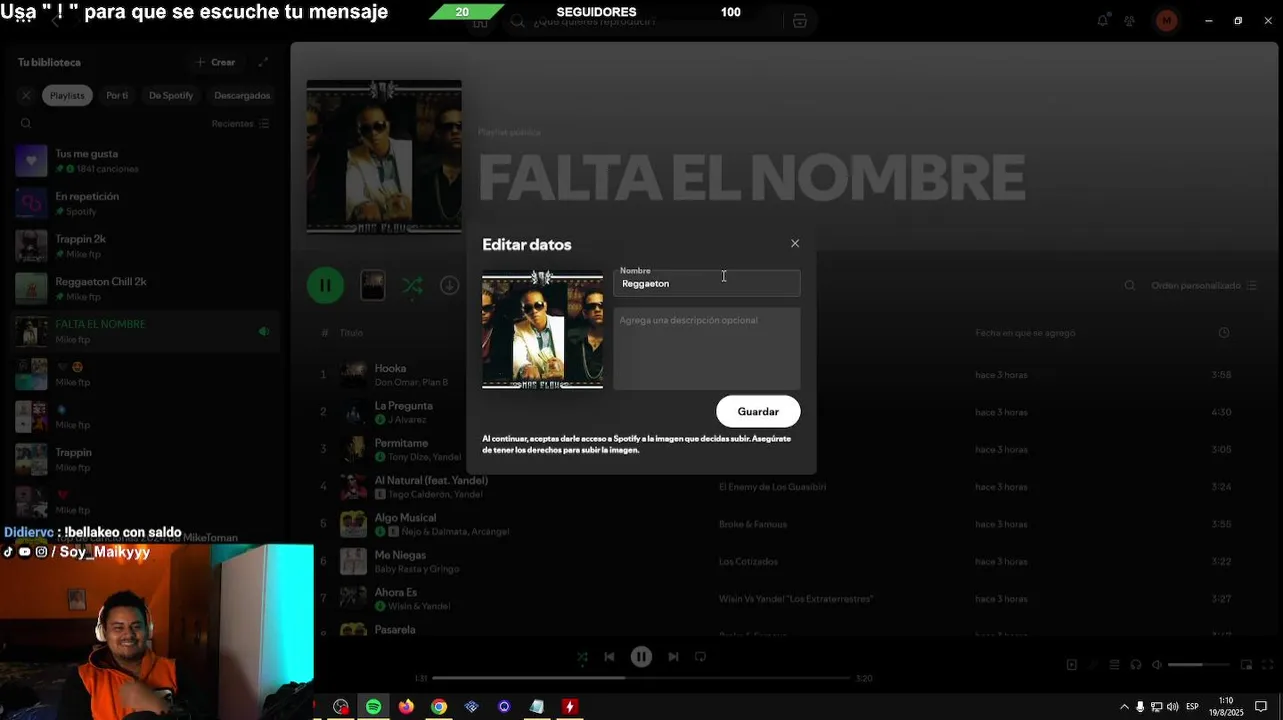Viewport: 1283px width, 720px height.
Task: Open connect to a device headphones icon
Action: pyautogui.click(x=1136, y=665)
